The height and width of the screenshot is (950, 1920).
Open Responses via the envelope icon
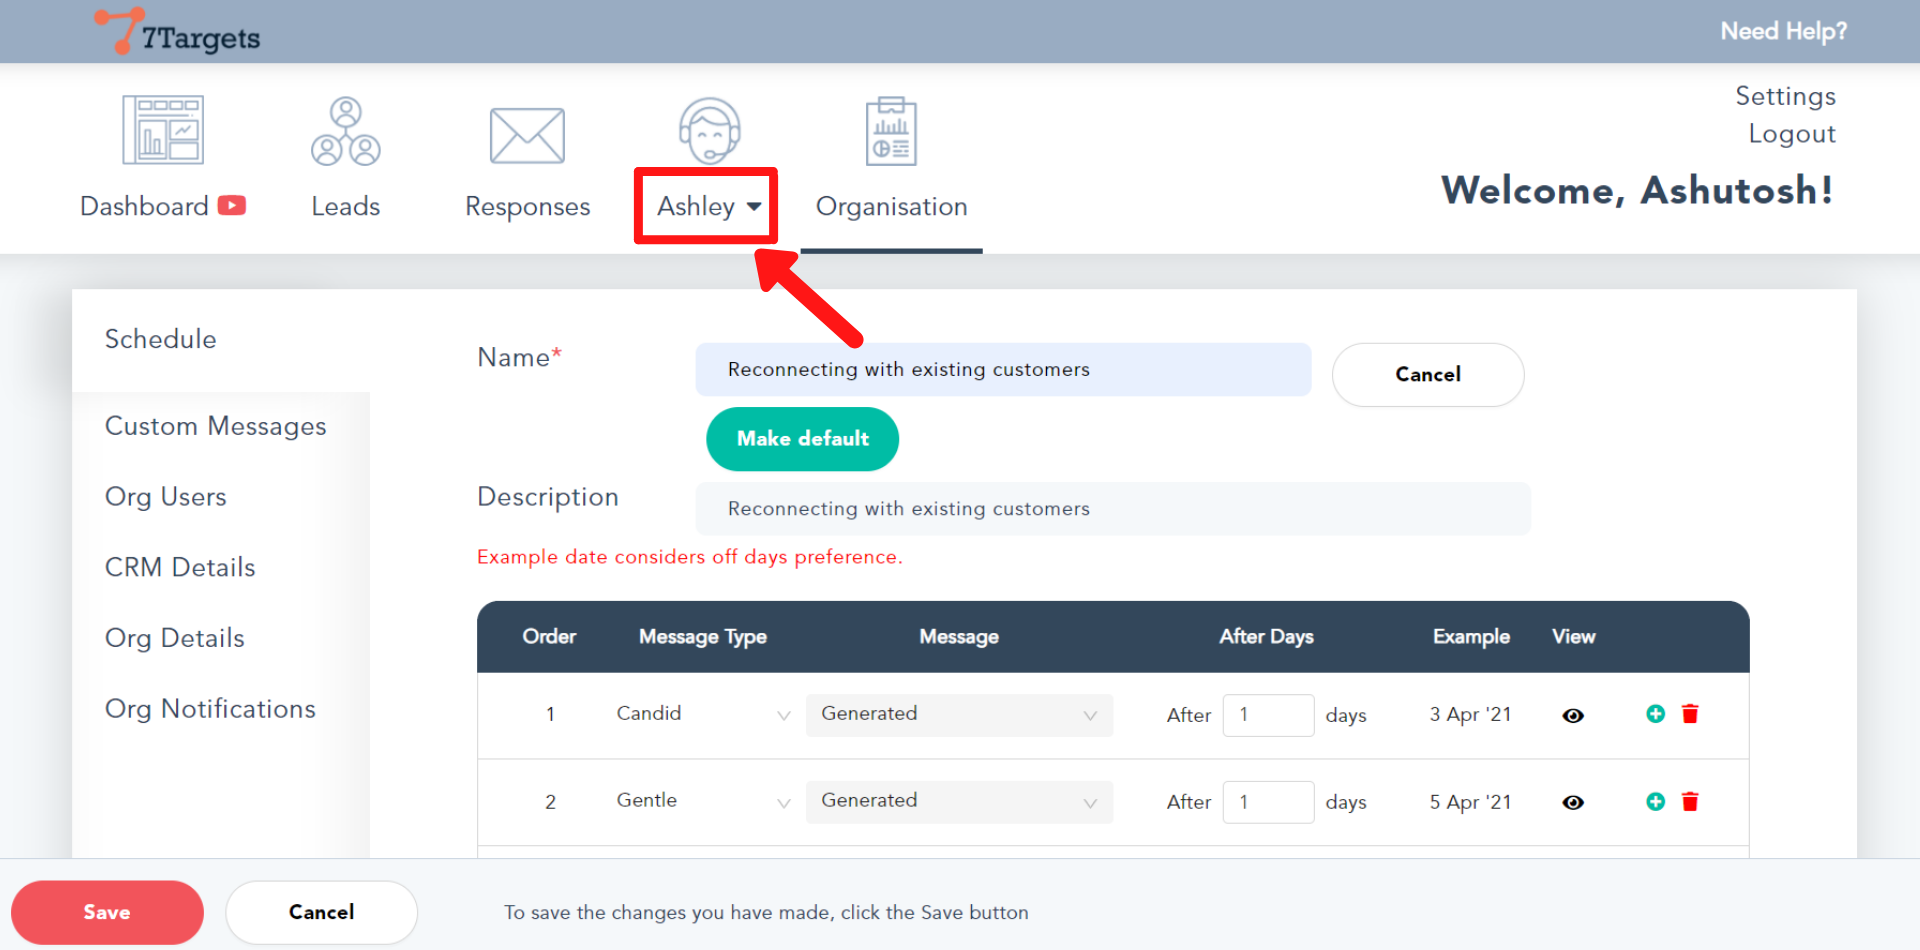pos(527,134)
